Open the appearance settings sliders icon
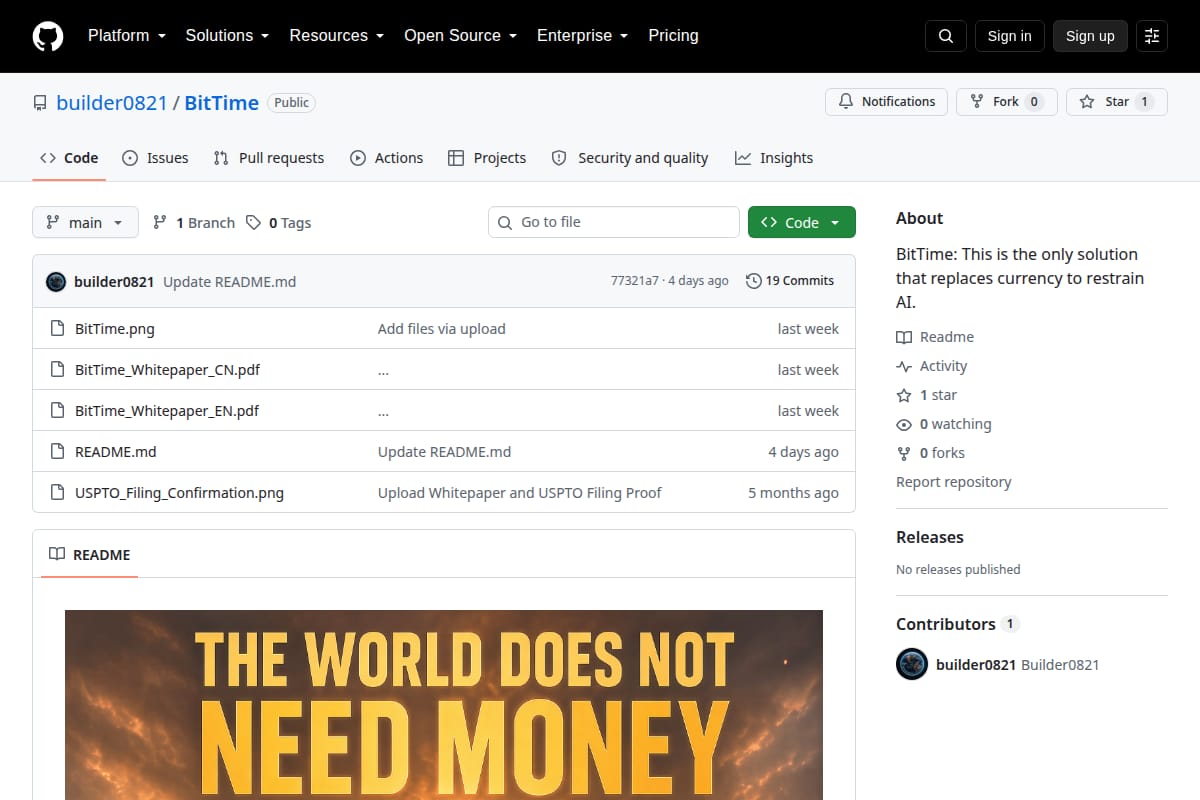The height and width of the screenshot is (800, 1200). pos(1152,36)
